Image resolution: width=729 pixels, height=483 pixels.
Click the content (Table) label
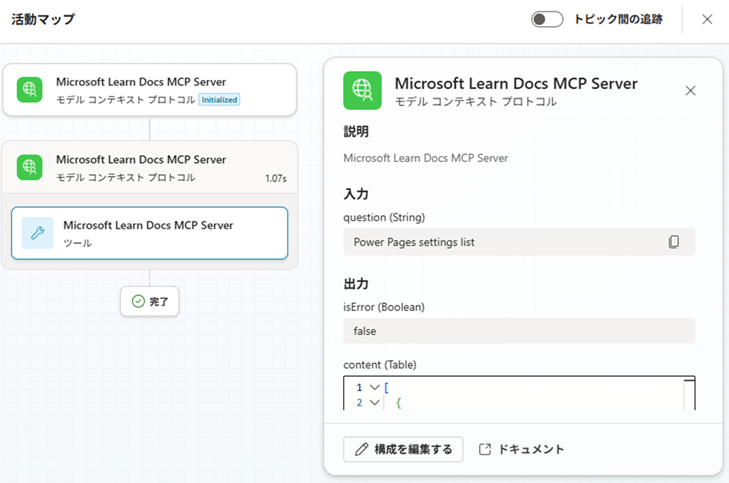[380, 365]
